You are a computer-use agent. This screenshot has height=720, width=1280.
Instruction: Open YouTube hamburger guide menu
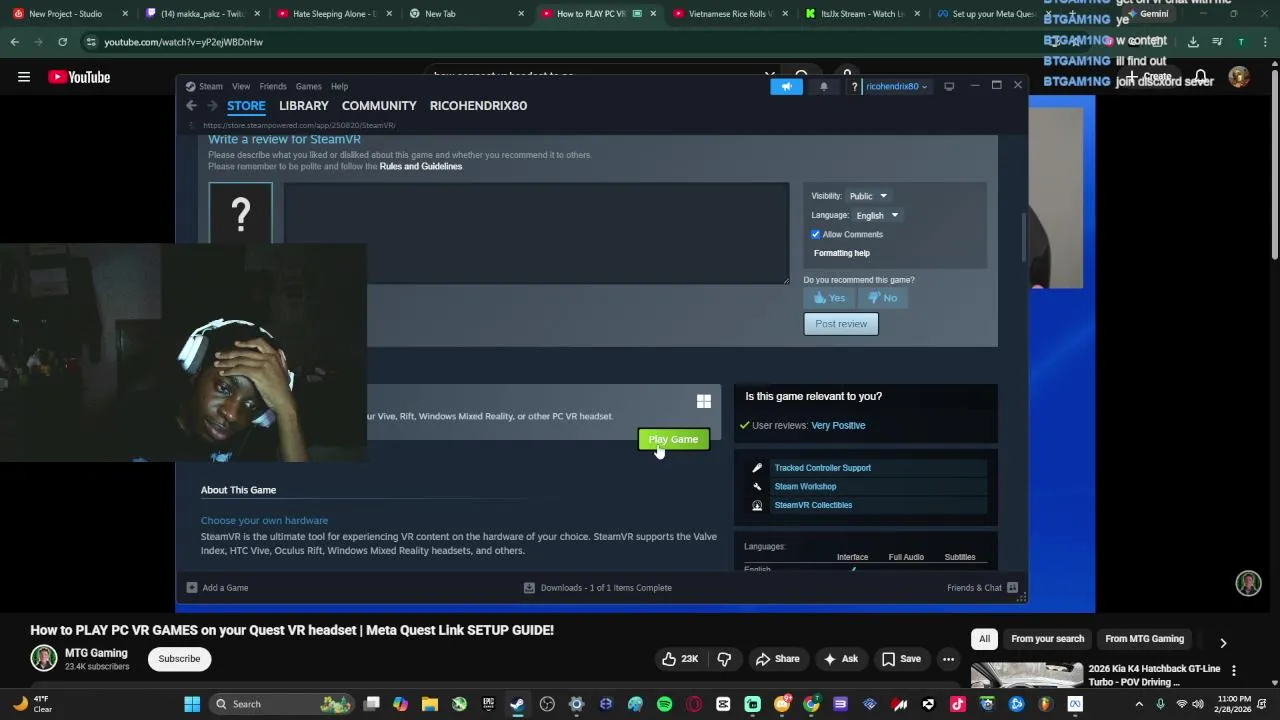coord(24,77)
